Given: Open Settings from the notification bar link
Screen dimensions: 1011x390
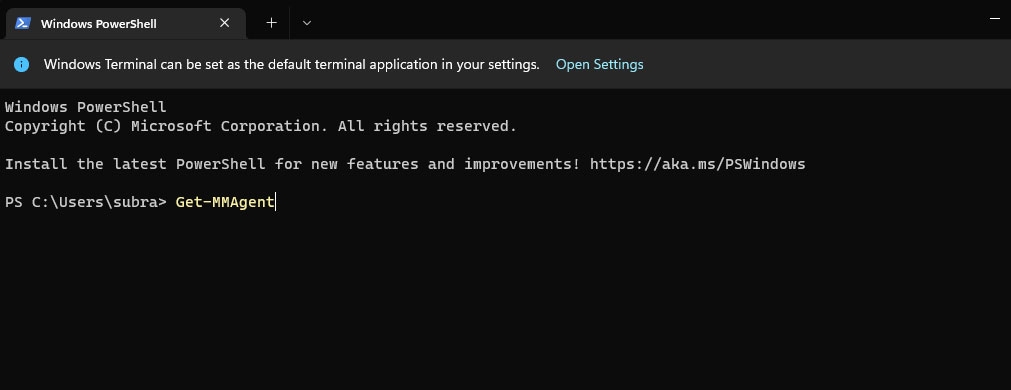Looking at the screenshot, I should coord(600,64).
